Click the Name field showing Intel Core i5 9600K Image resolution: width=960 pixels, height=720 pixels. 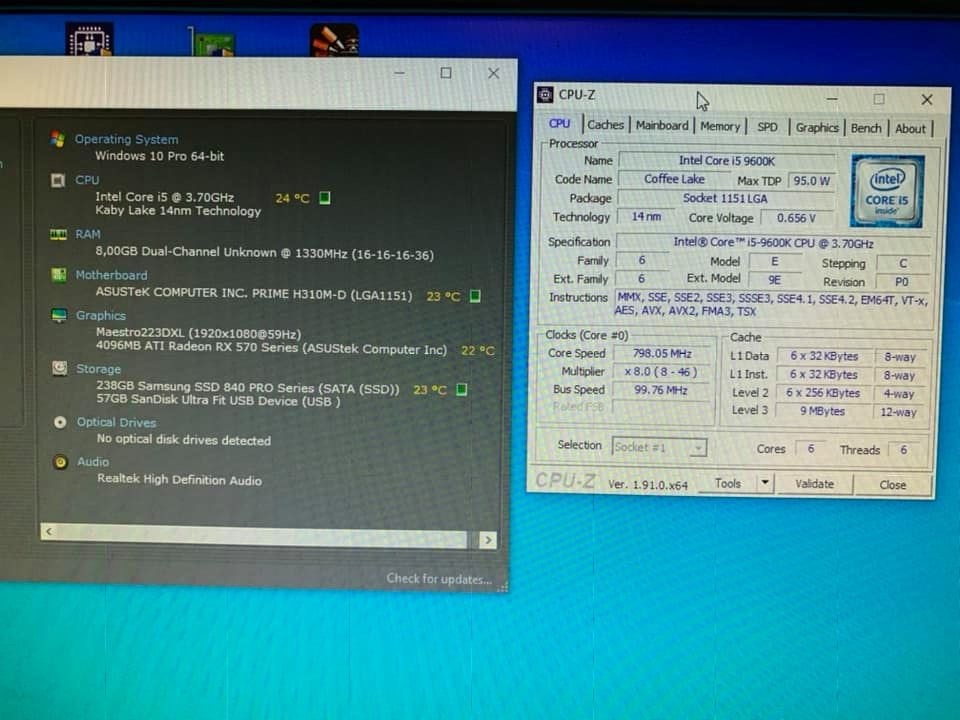727,161
